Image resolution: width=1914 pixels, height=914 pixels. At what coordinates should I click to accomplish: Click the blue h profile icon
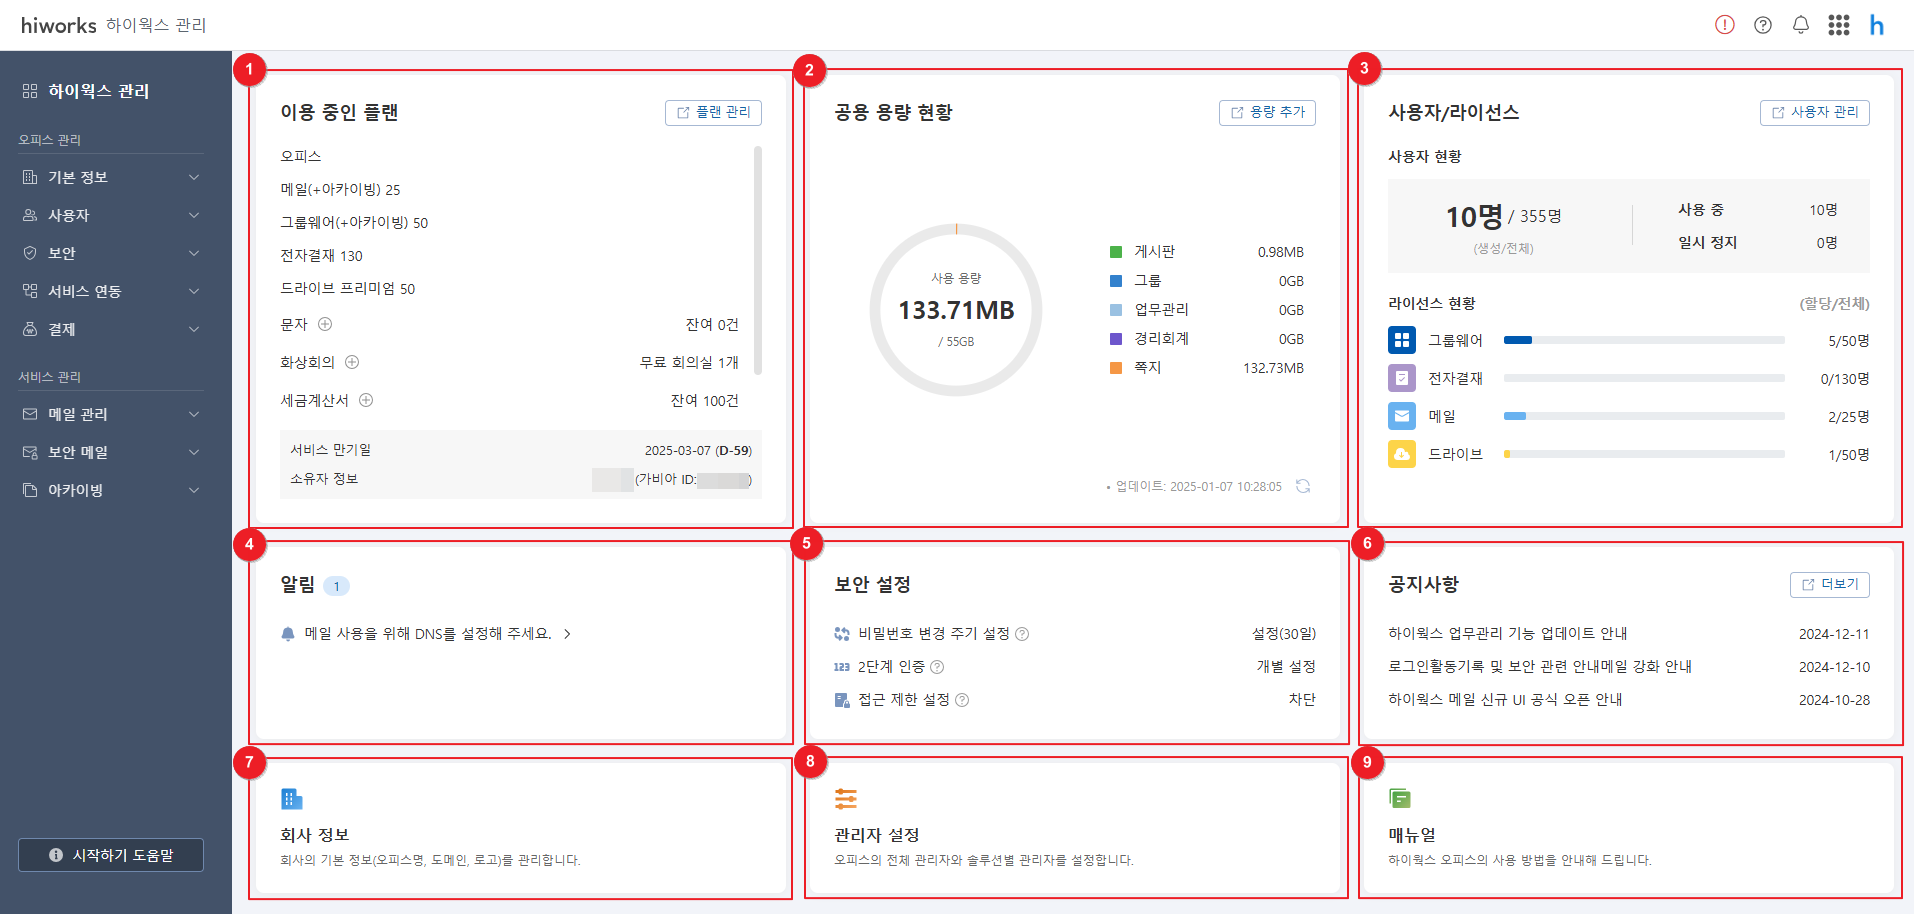(1877, 25)
